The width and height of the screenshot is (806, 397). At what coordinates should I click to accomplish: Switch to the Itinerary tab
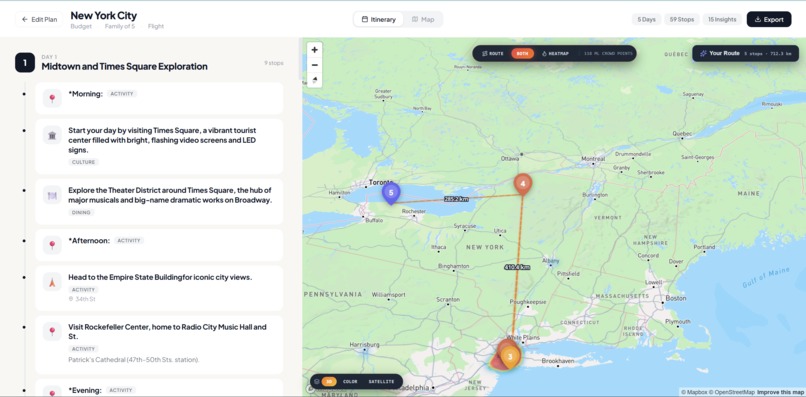tap(379, 20)
